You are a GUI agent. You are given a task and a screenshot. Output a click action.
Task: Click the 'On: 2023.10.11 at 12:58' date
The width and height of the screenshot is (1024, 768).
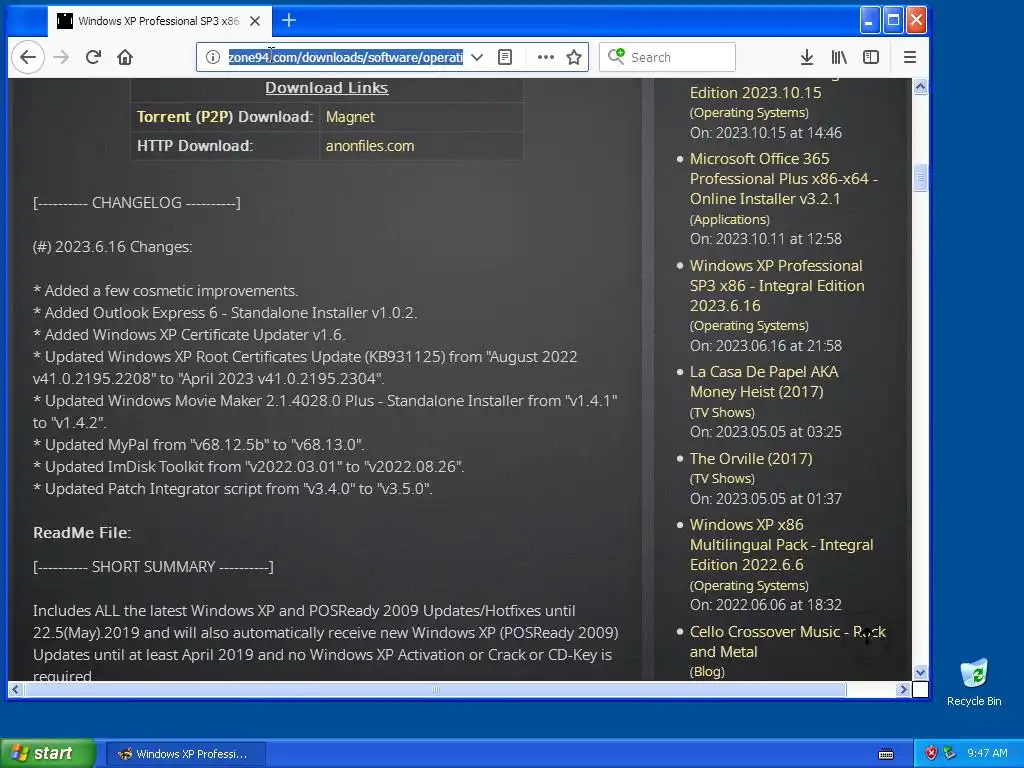[x=765, y=239]
